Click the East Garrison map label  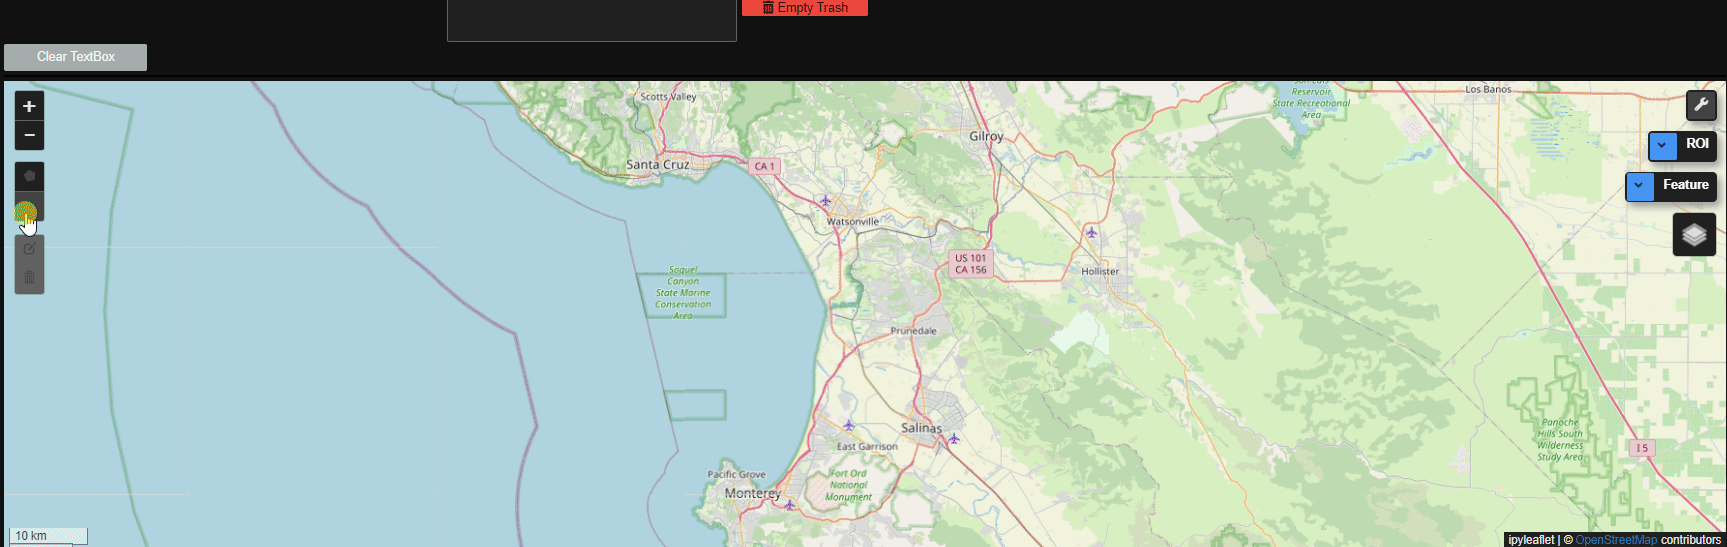tap(867, 447)
